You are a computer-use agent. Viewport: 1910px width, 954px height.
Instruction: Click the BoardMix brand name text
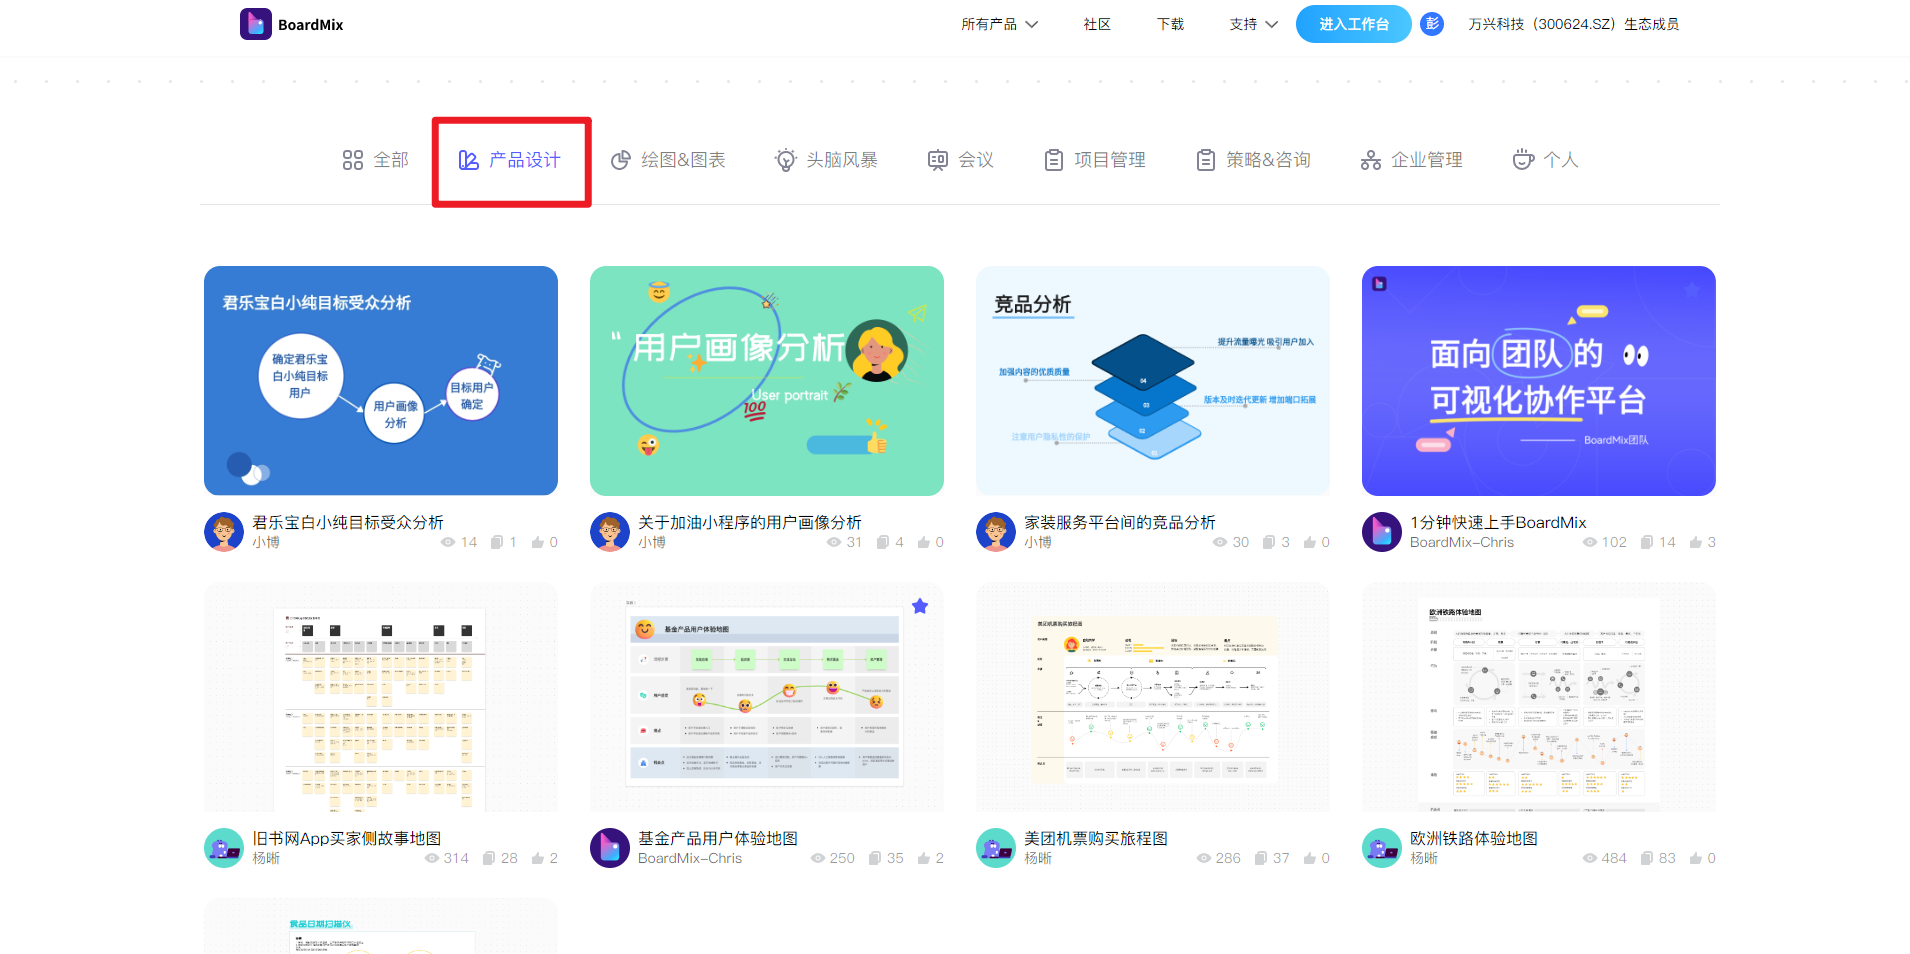[x=310, y=25]
